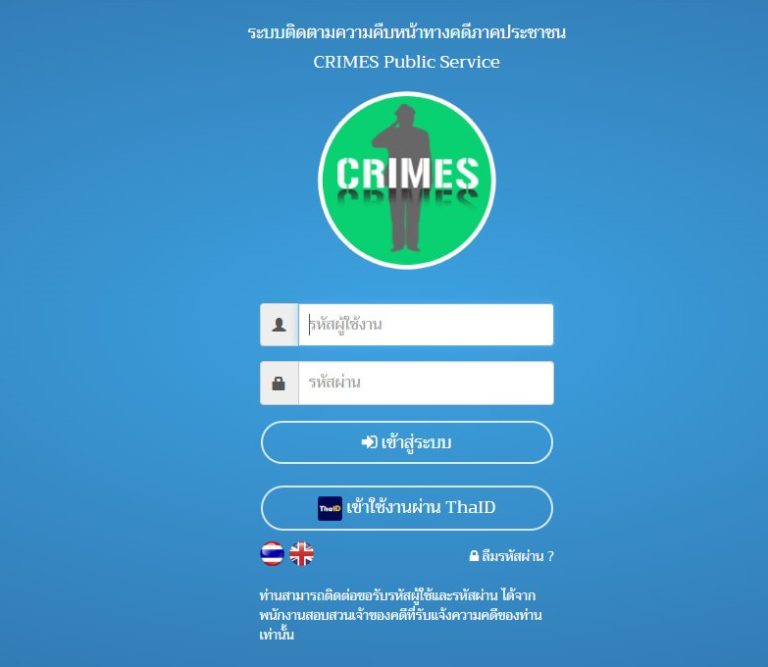
Task: Click the เข้าสู่ระบบ login button
Action: click(407, 442)
